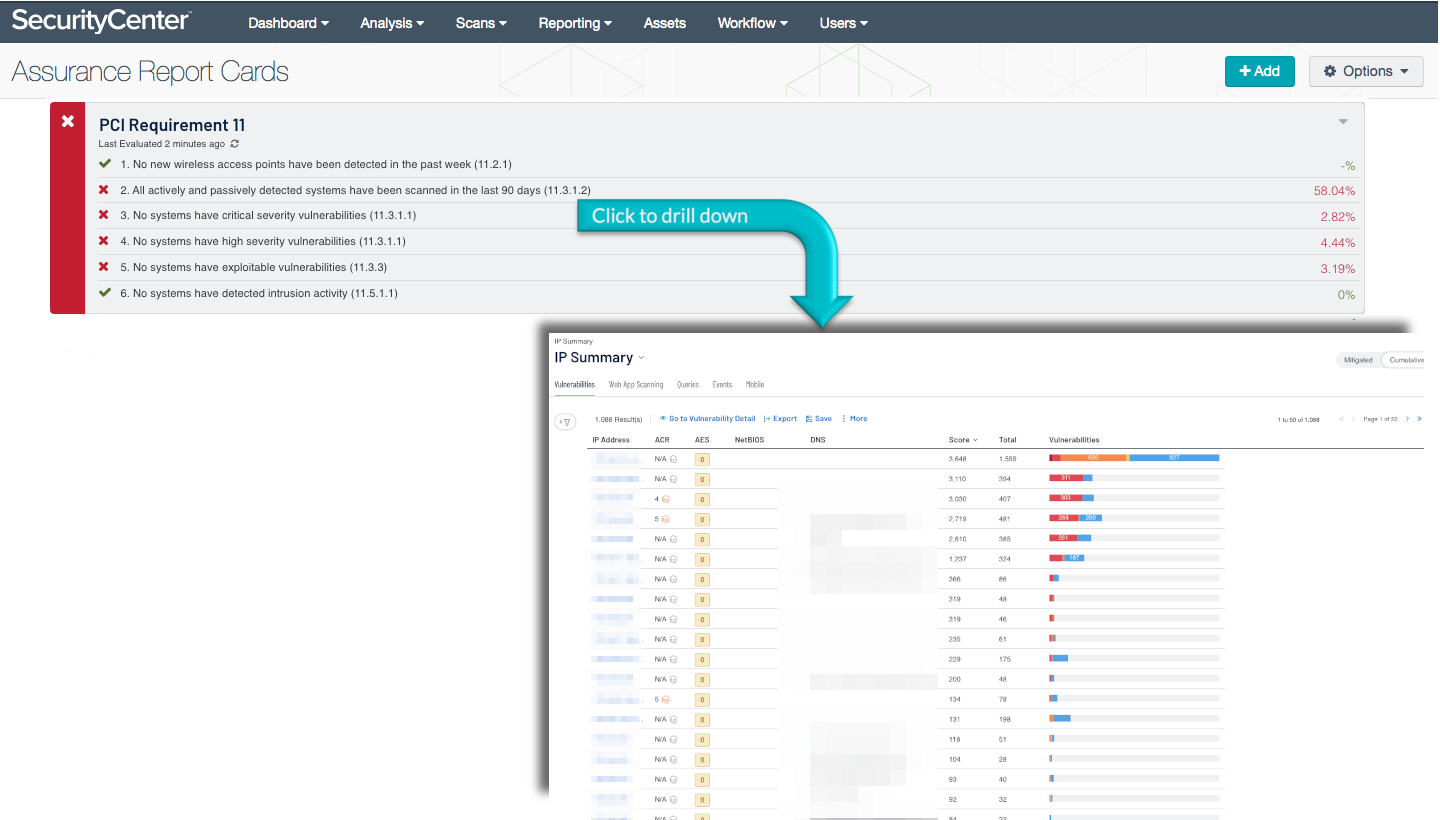Click the red 303 vulnerability bar segment
1440x820 pixels.
tap(1065, 498)
